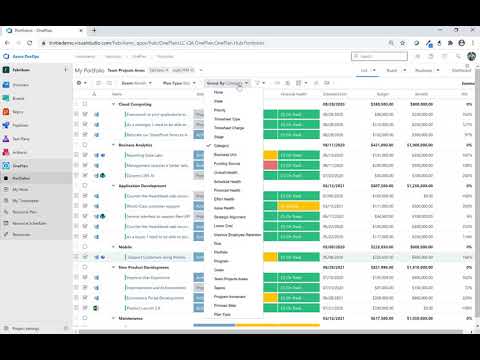
Task: Toggle checkbox on first Cloud Computing row
Action: pyautogui.click(x=85, y=114)
